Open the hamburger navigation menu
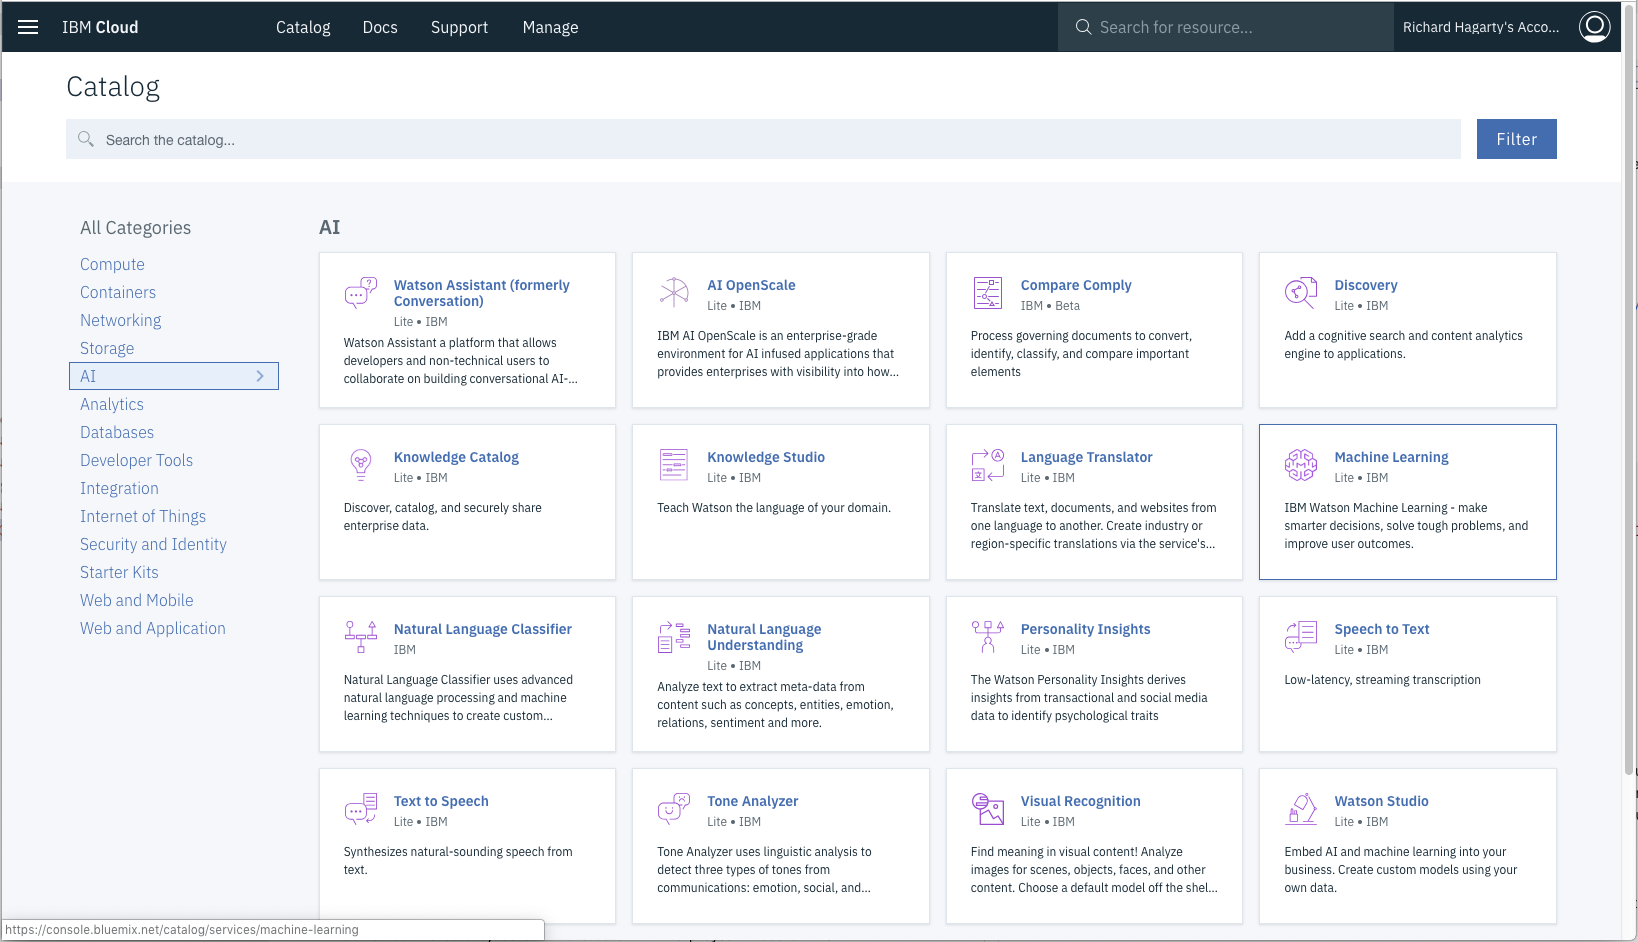Viewport: 1638px width, 942px height. 28,27
